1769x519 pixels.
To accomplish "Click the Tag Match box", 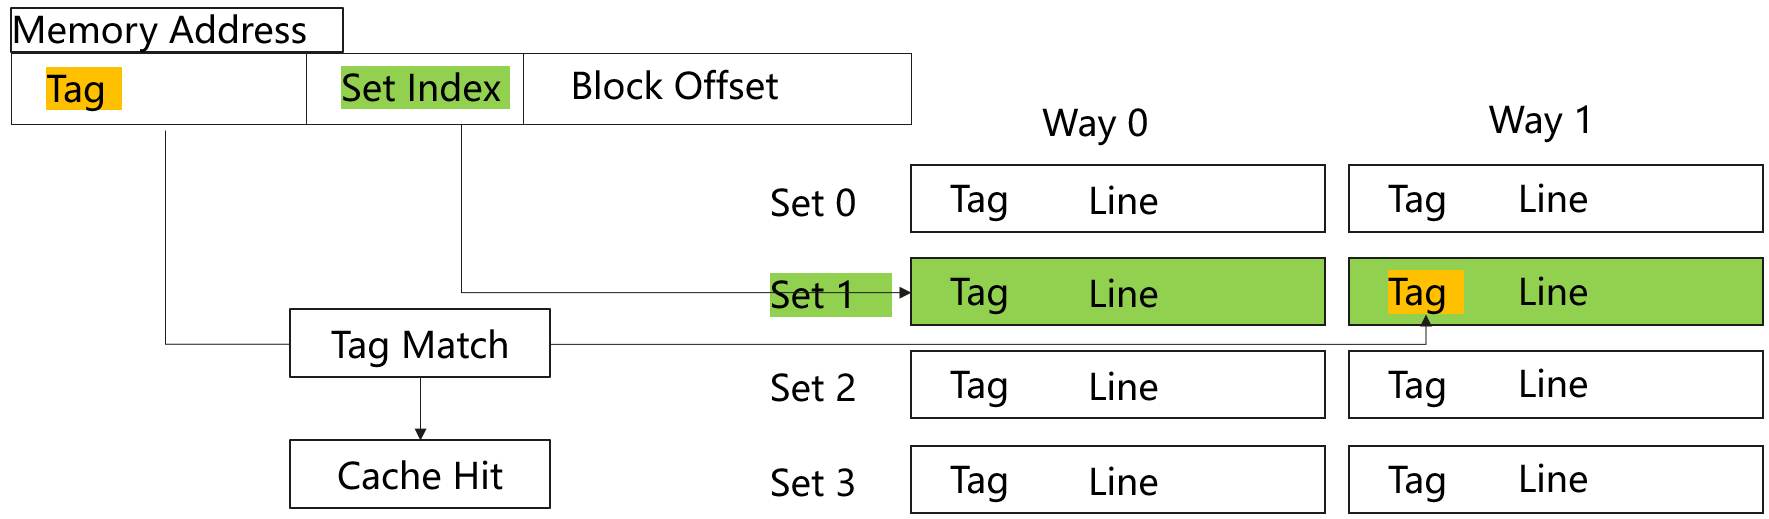I will [419, 344].
